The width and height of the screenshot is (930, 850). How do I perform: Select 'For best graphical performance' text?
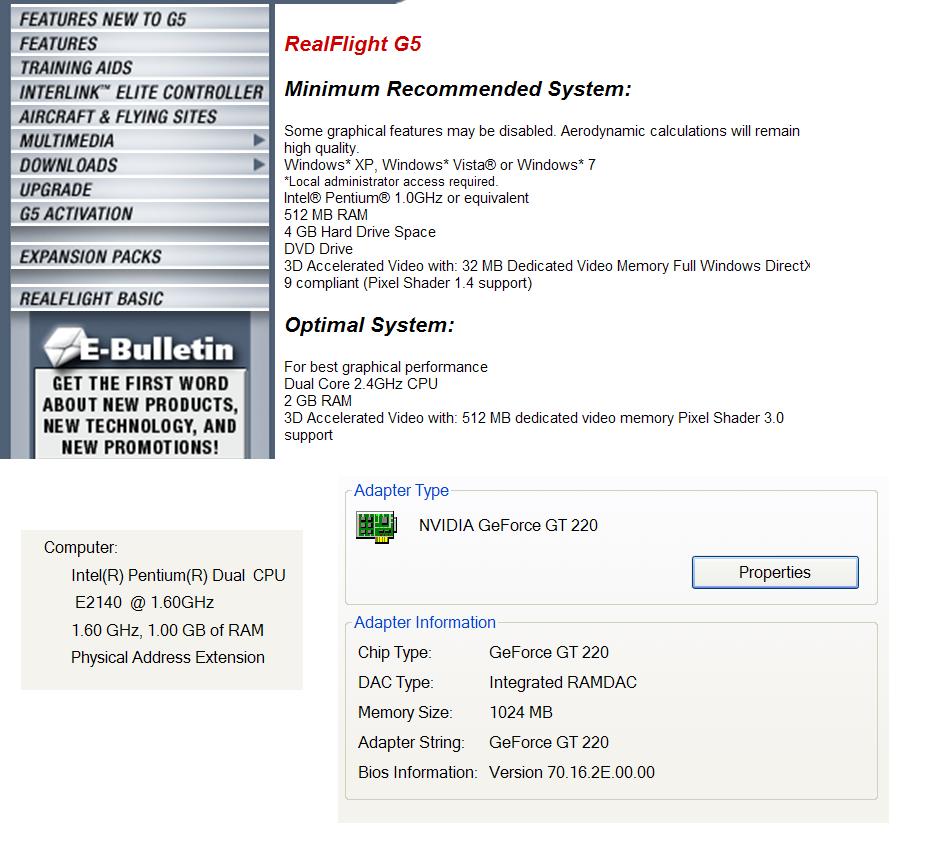coord(386,367)
